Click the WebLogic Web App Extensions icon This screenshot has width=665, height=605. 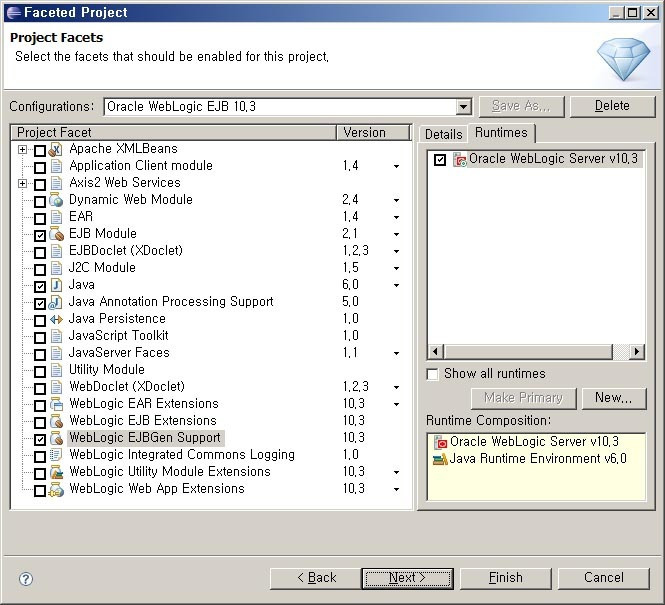(x=56, y=489)
